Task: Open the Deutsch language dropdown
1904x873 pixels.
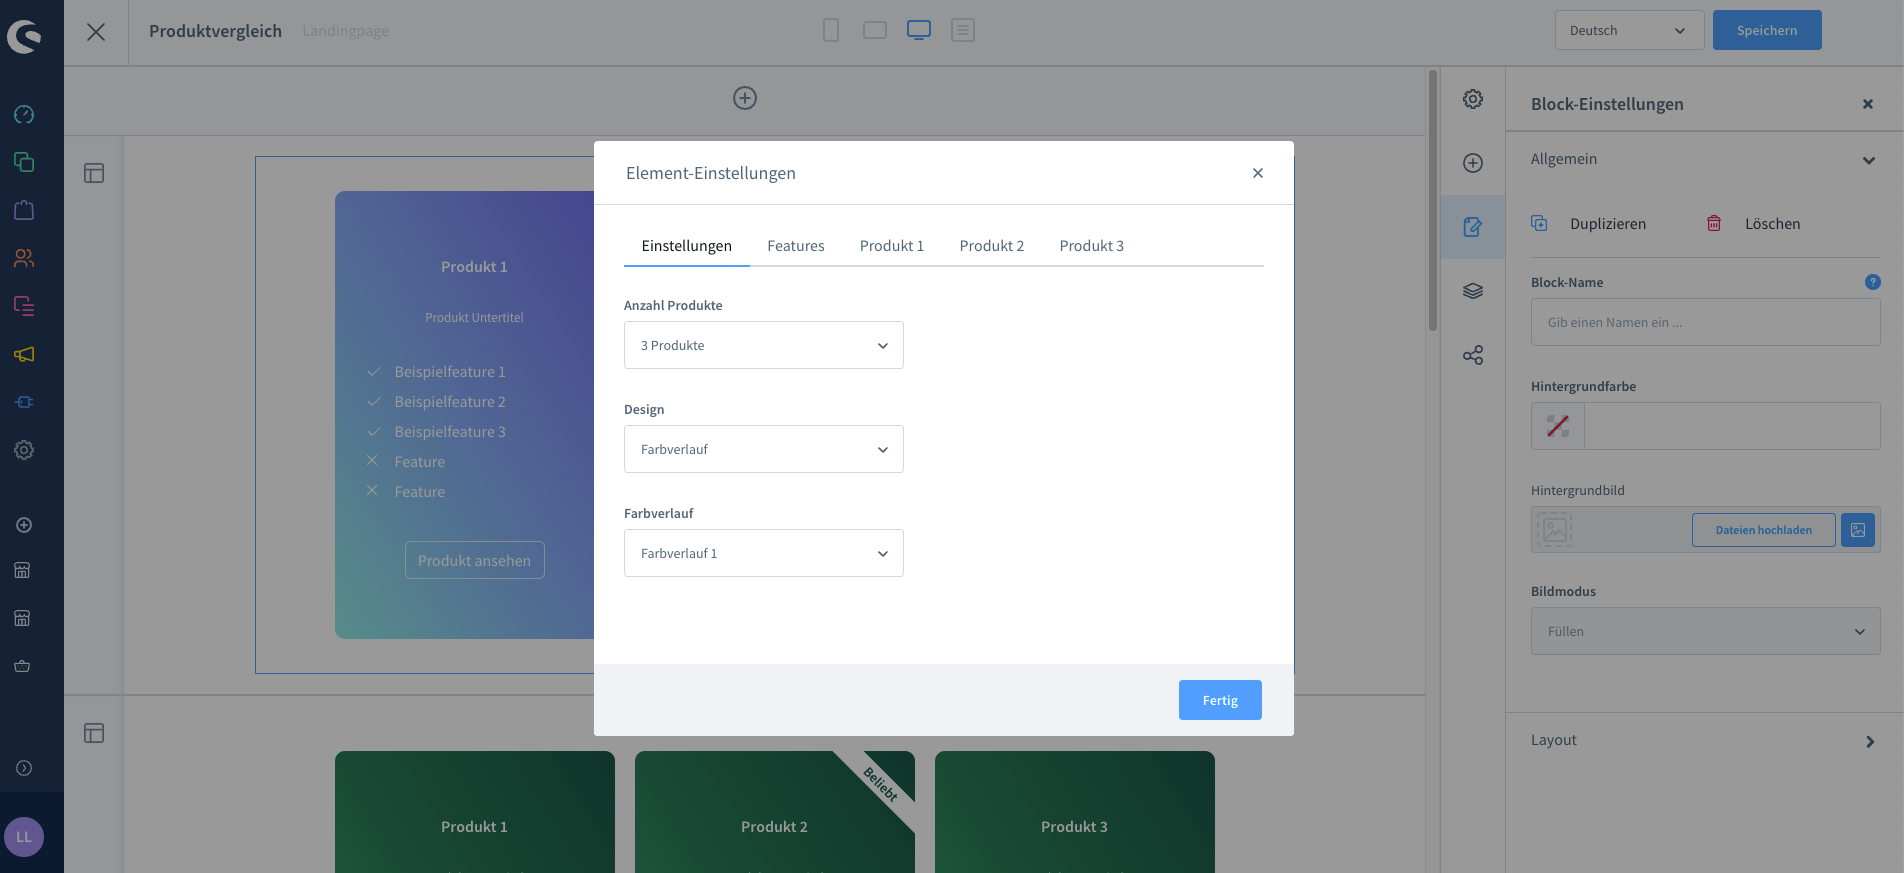Action: click(x=1629, y=30)
